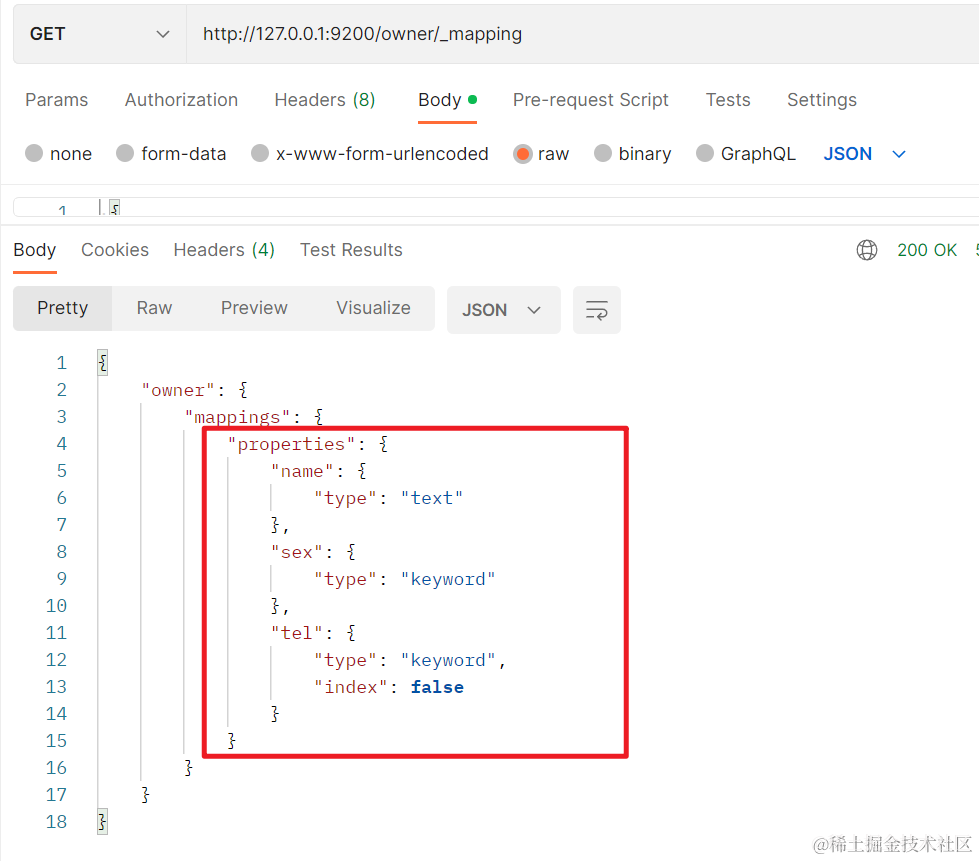Image resolution: width=979 pixels, height=861 pixels.
Task: Open the Visualize response view
Action: tap(373, 308)
